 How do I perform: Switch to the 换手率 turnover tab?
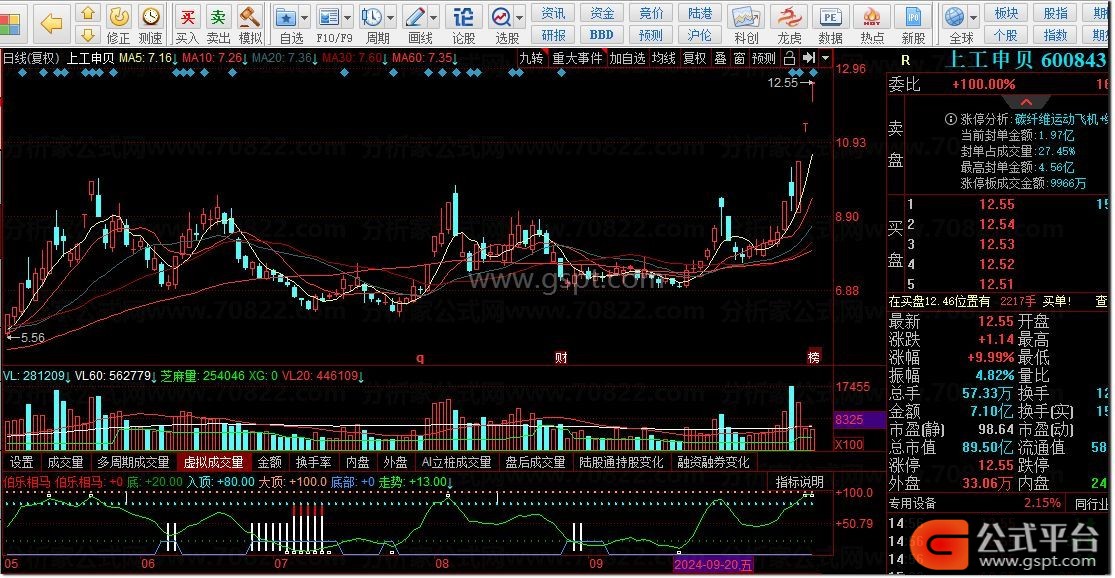313,463
